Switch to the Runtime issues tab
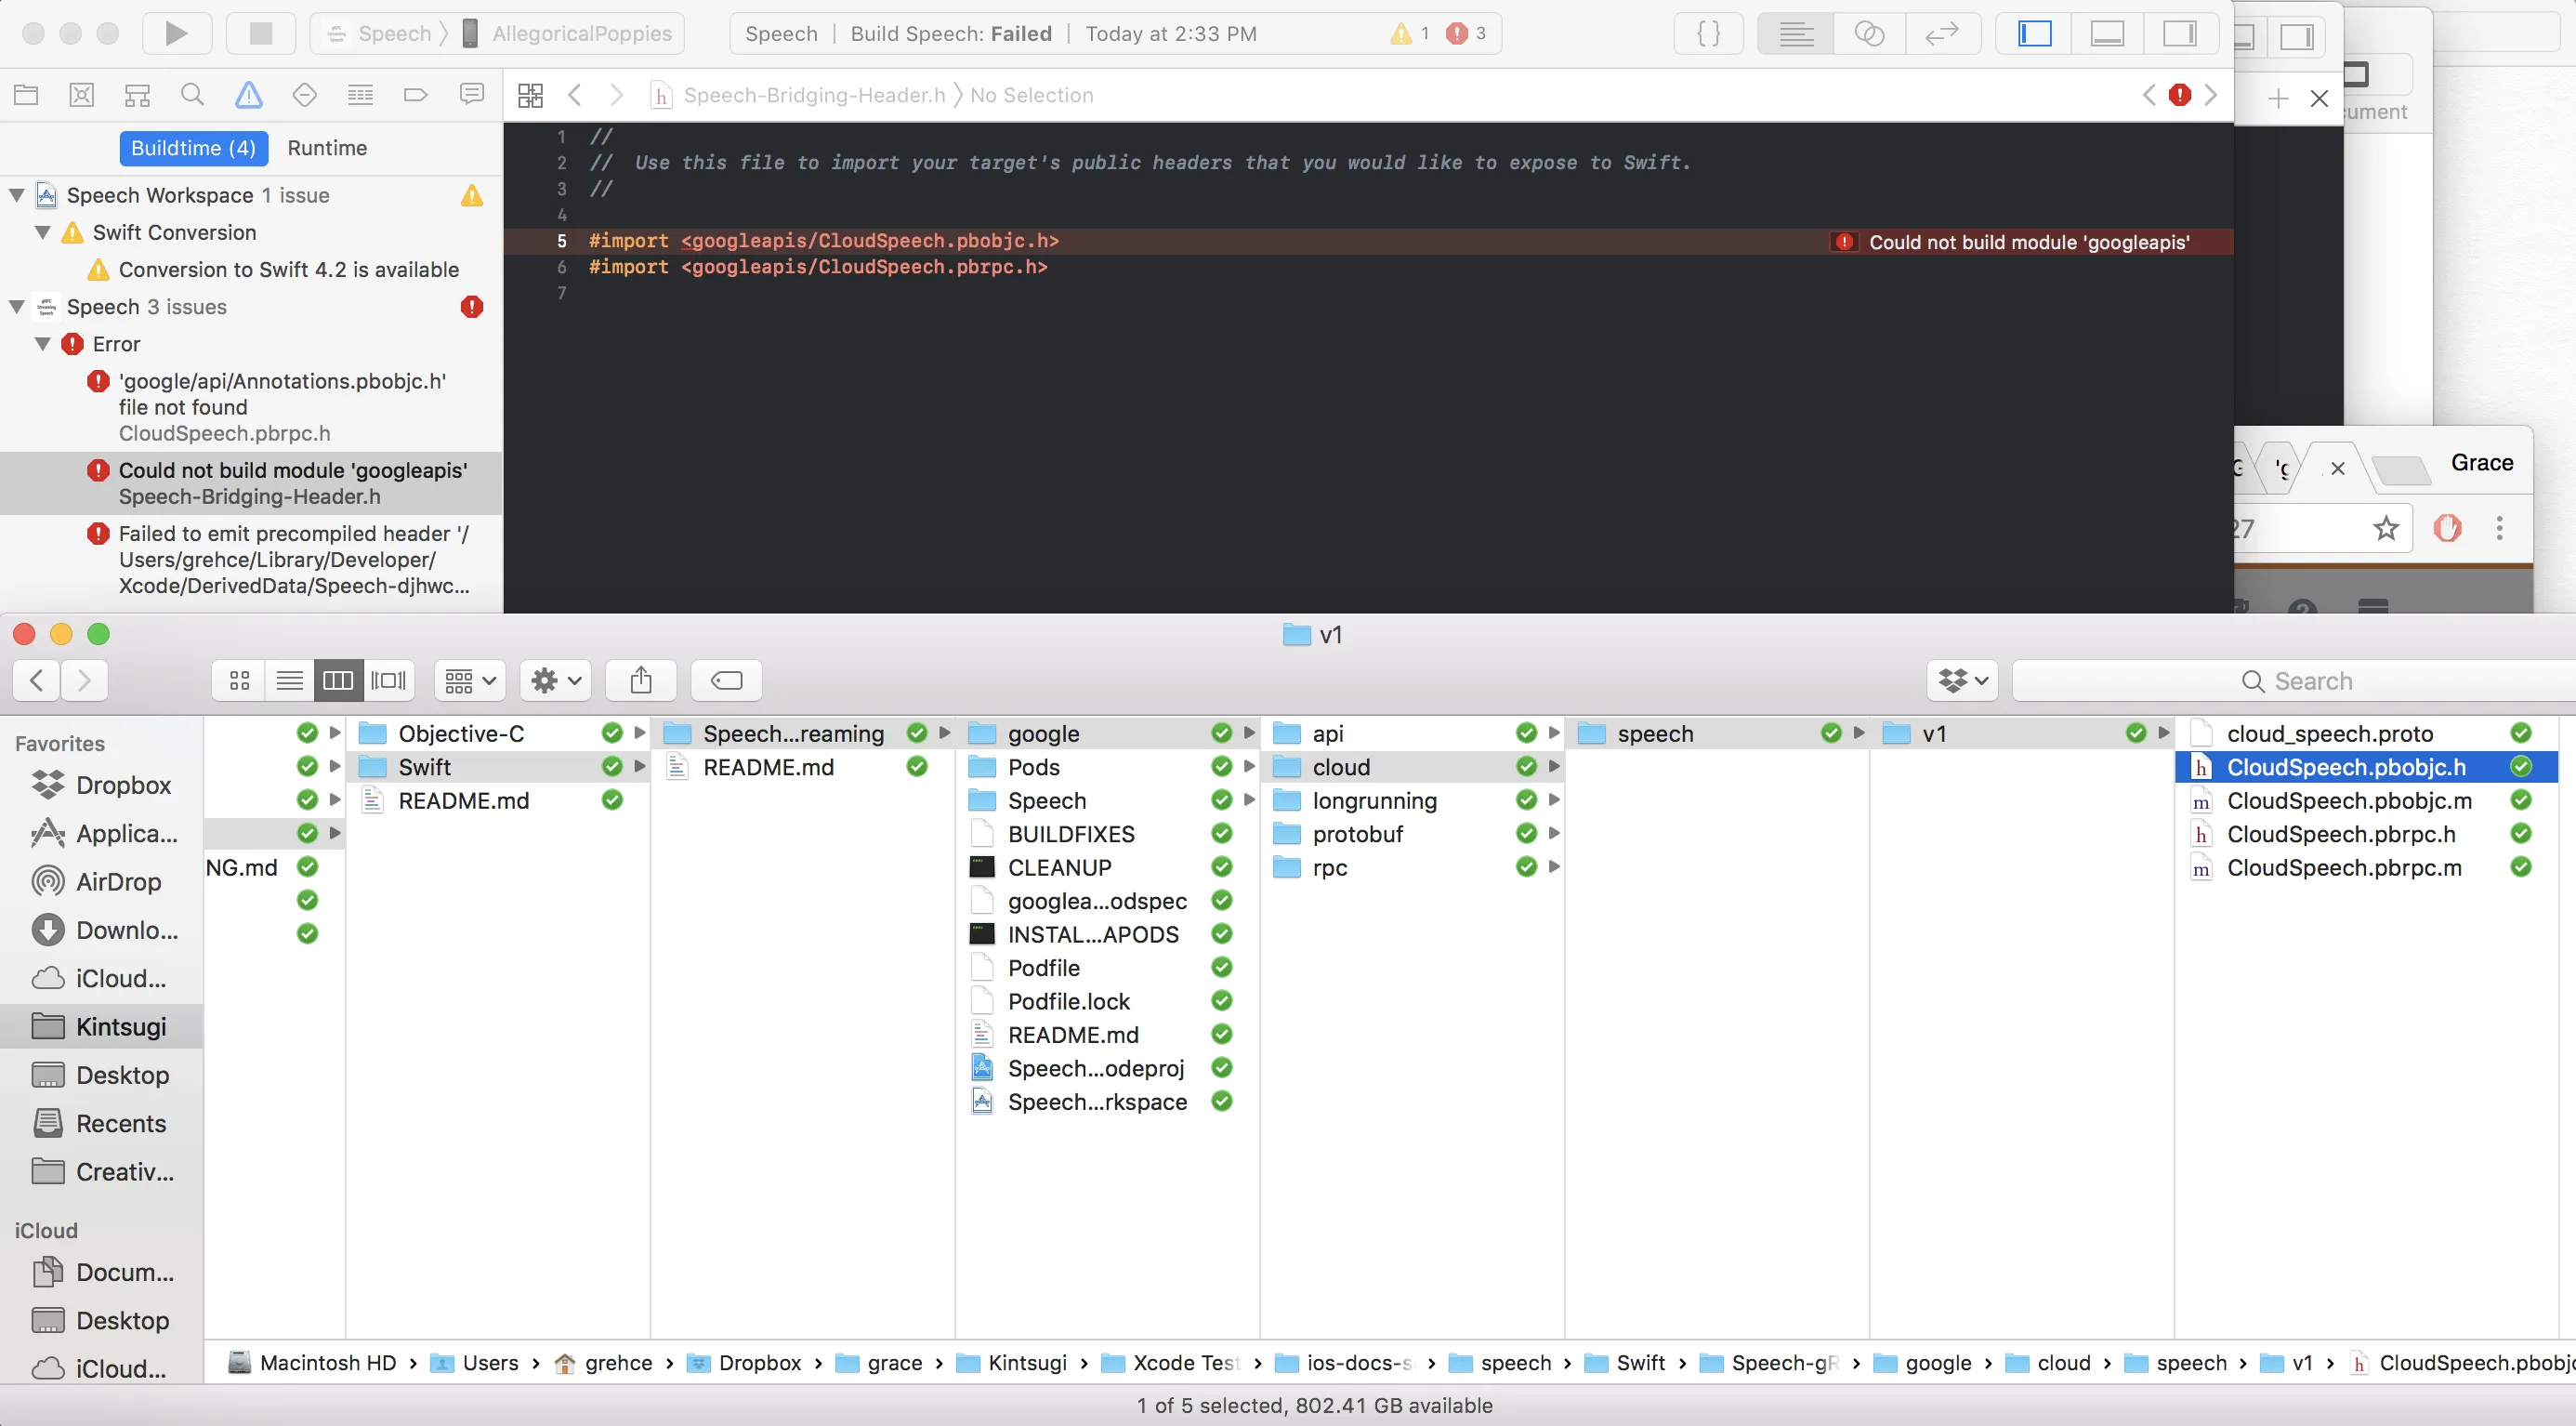 pyautogui.click(x=327, y=148)
